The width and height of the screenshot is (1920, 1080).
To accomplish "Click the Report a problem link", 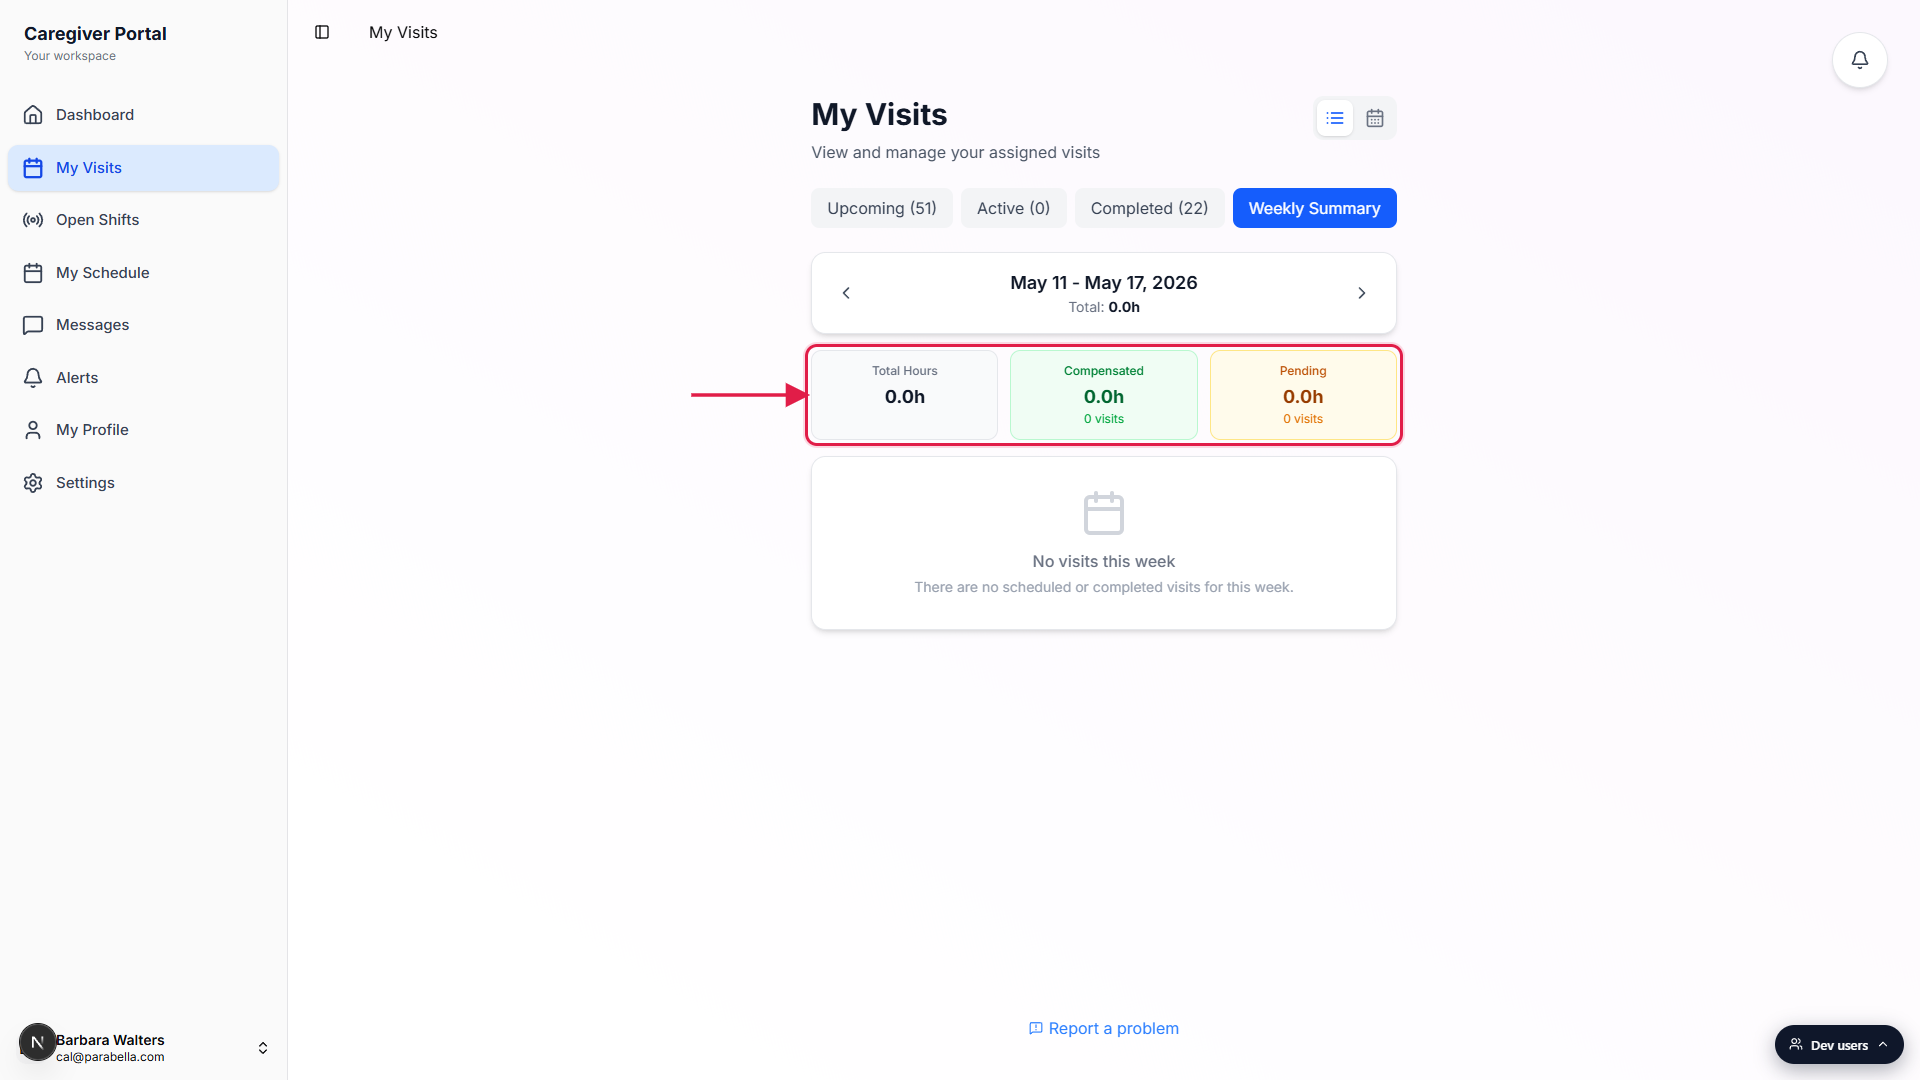I will (1103, 1028).
